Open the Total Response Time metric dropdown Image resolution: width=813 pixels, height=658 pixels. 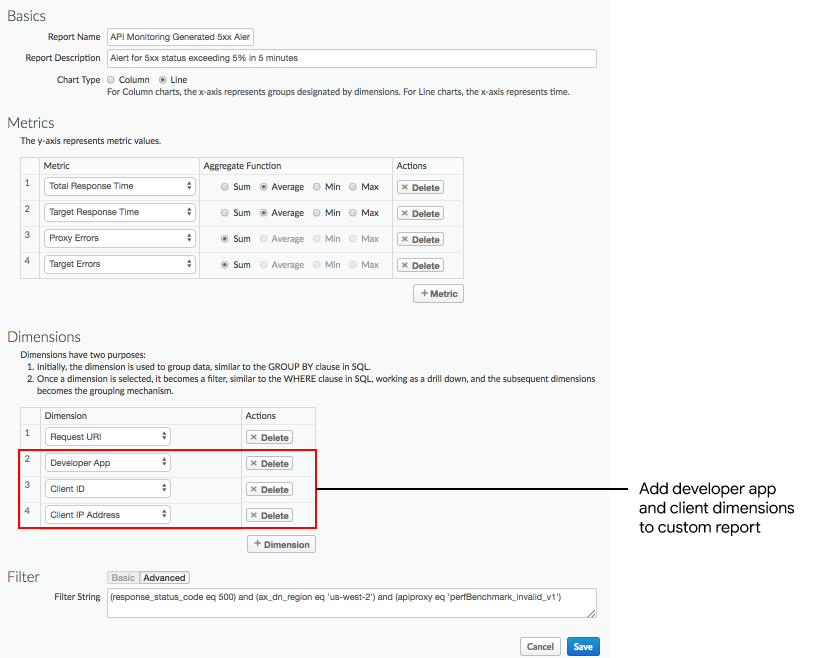tap(119, 186)
